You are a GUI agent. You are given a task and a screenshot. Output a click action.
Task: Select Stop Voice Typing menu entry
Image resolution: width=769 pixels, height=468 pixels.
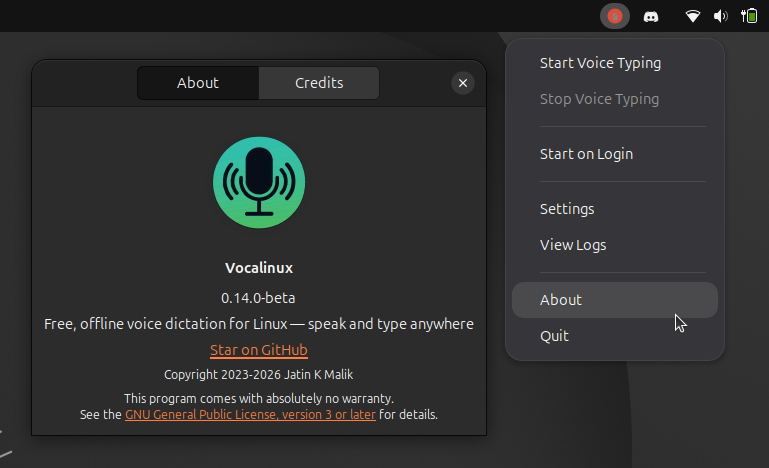click(x=615, y=99)
